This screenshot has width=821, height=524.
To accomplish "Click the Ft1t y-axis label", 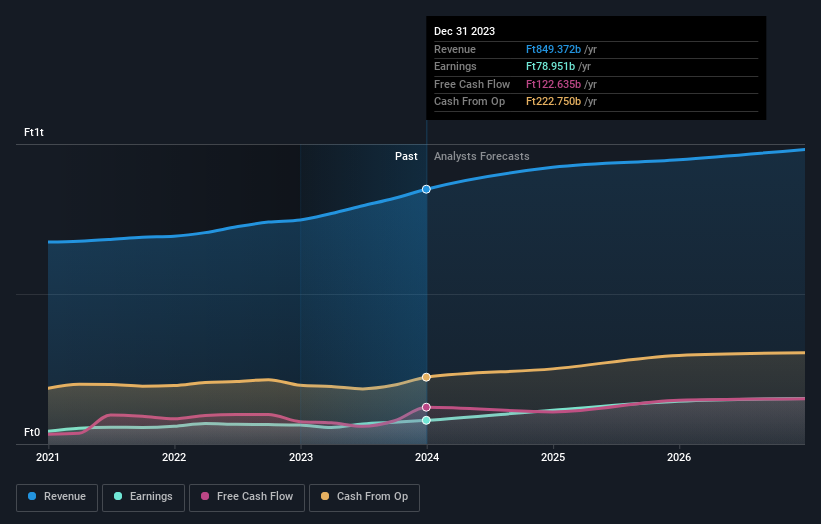I will tap(34, 132).
